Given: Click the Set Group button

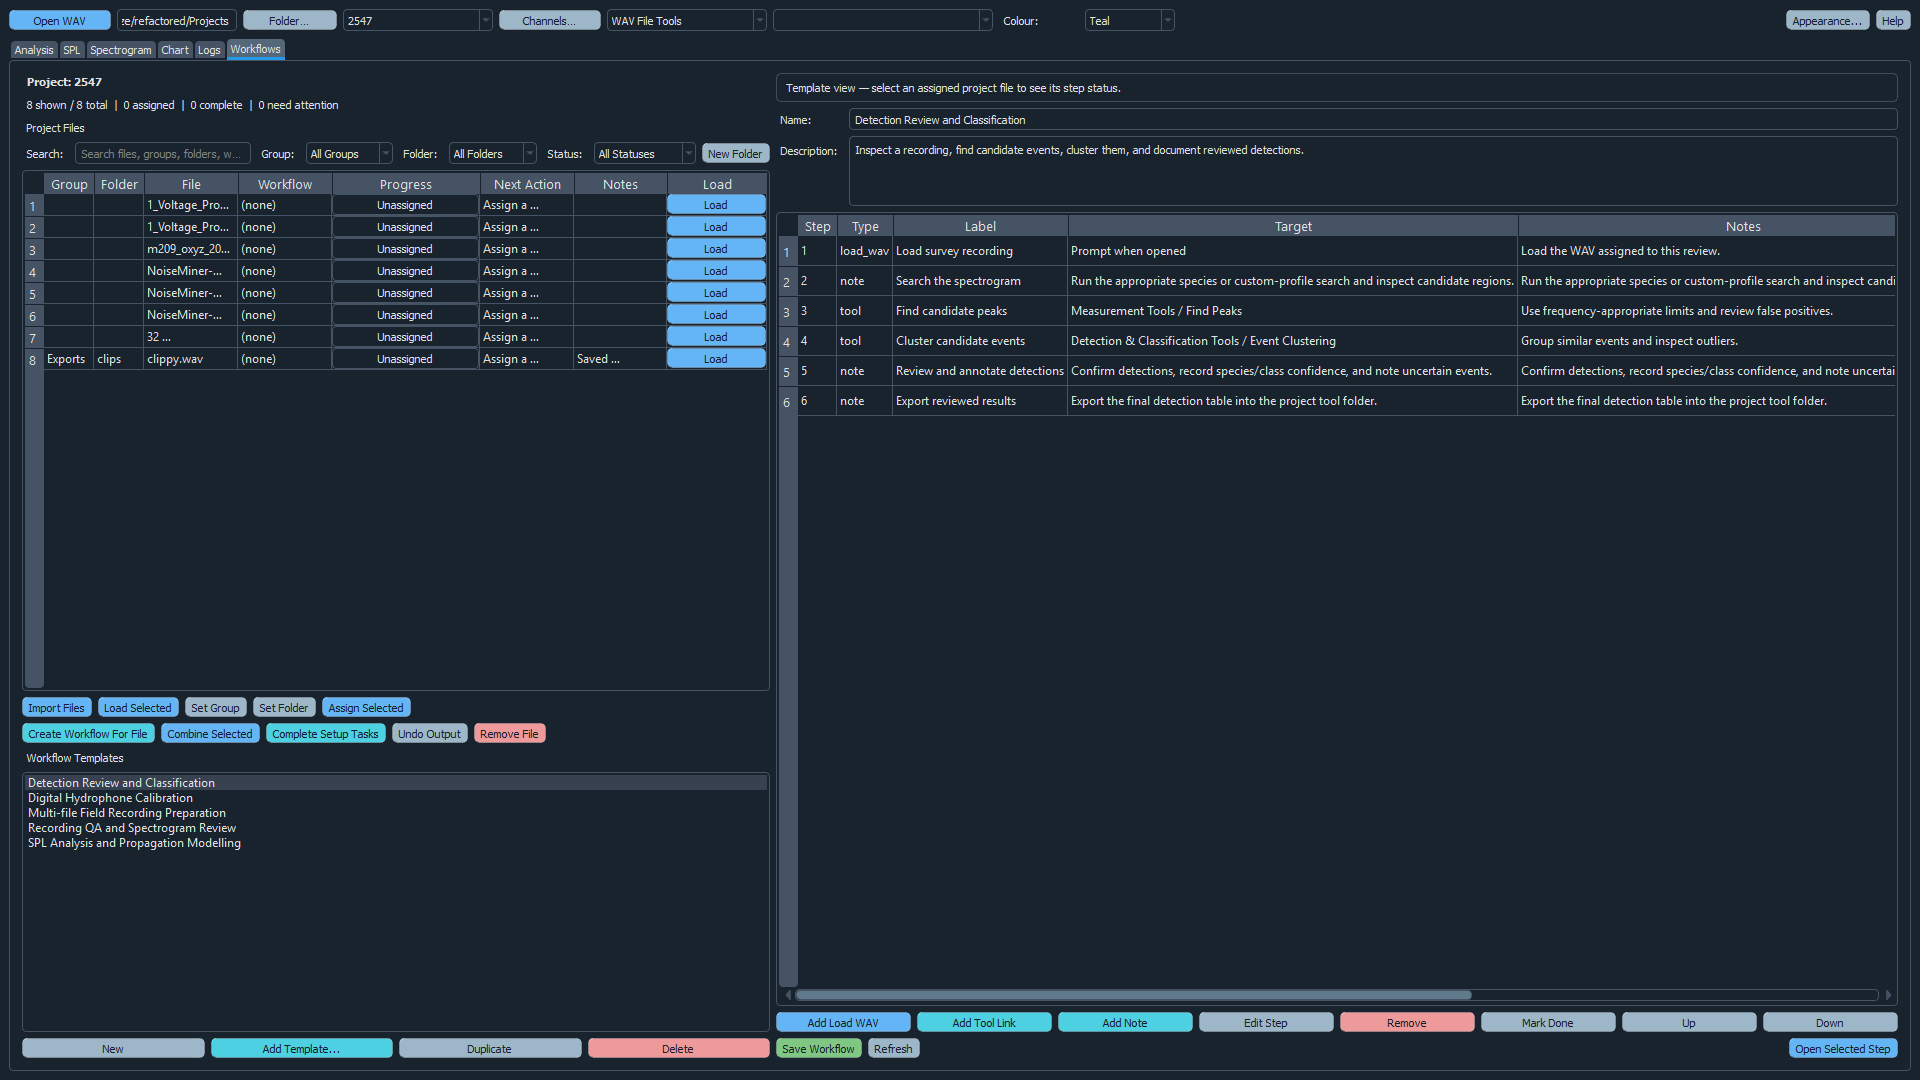Looking at the screenshot, I should tap(215, 708).
